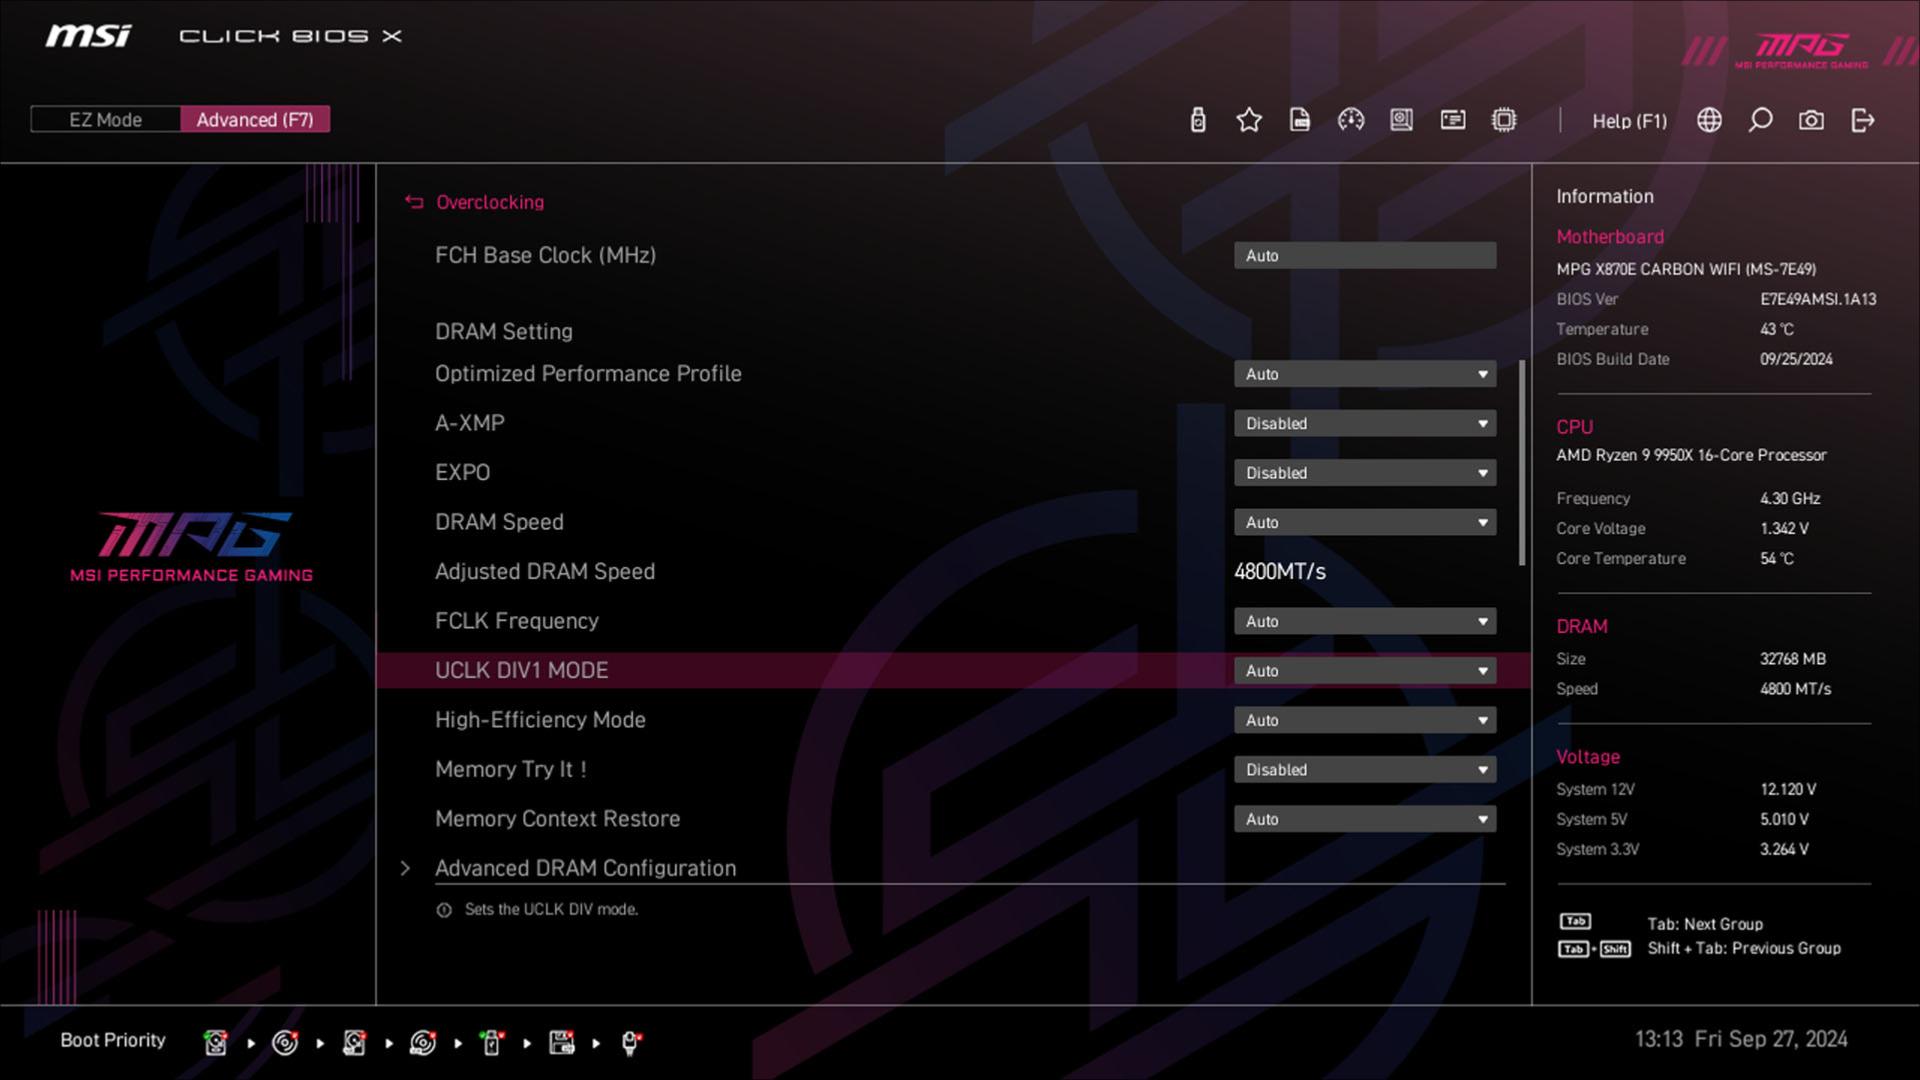The image size is (1920, 1080).
Task: Select first optical disc boot priority icon
Action: (285, 1043)
